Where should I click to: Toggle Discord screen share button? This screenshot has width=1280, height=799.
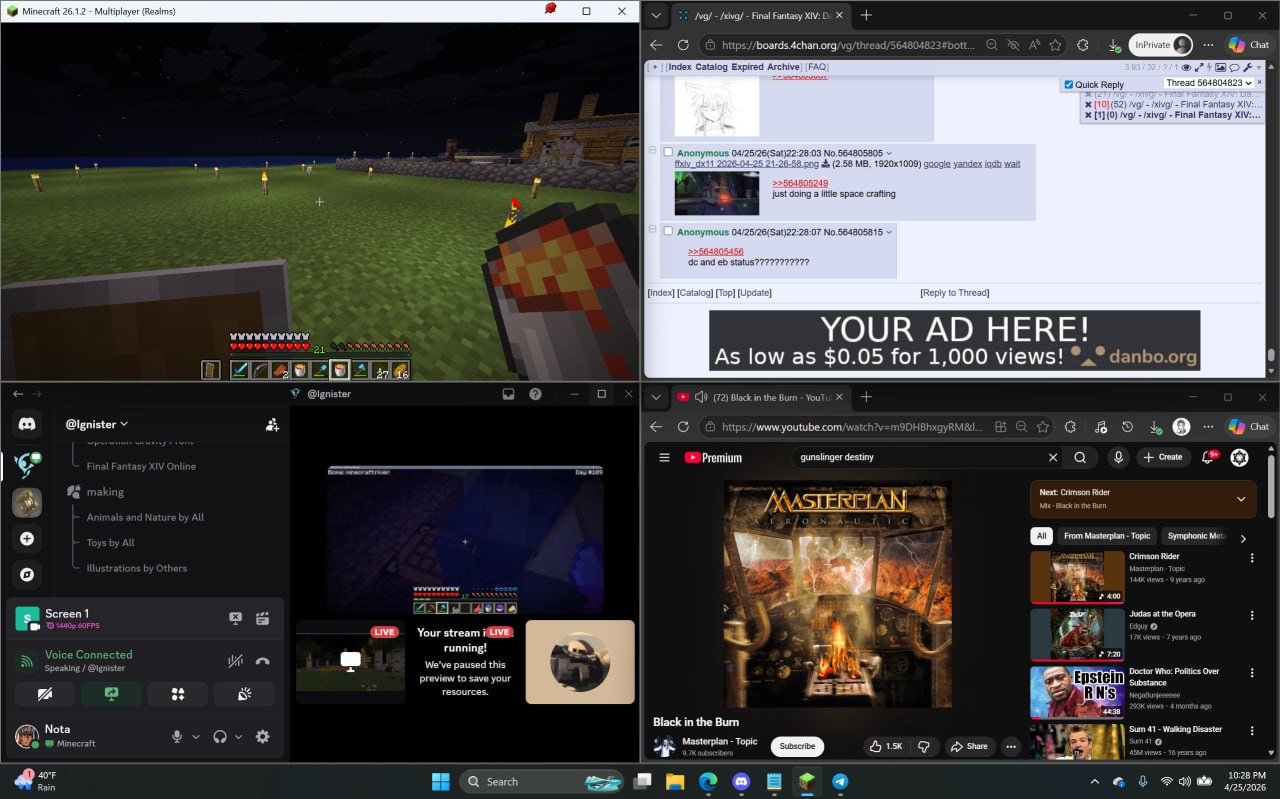pyautogui.click(x=111, y=694)
